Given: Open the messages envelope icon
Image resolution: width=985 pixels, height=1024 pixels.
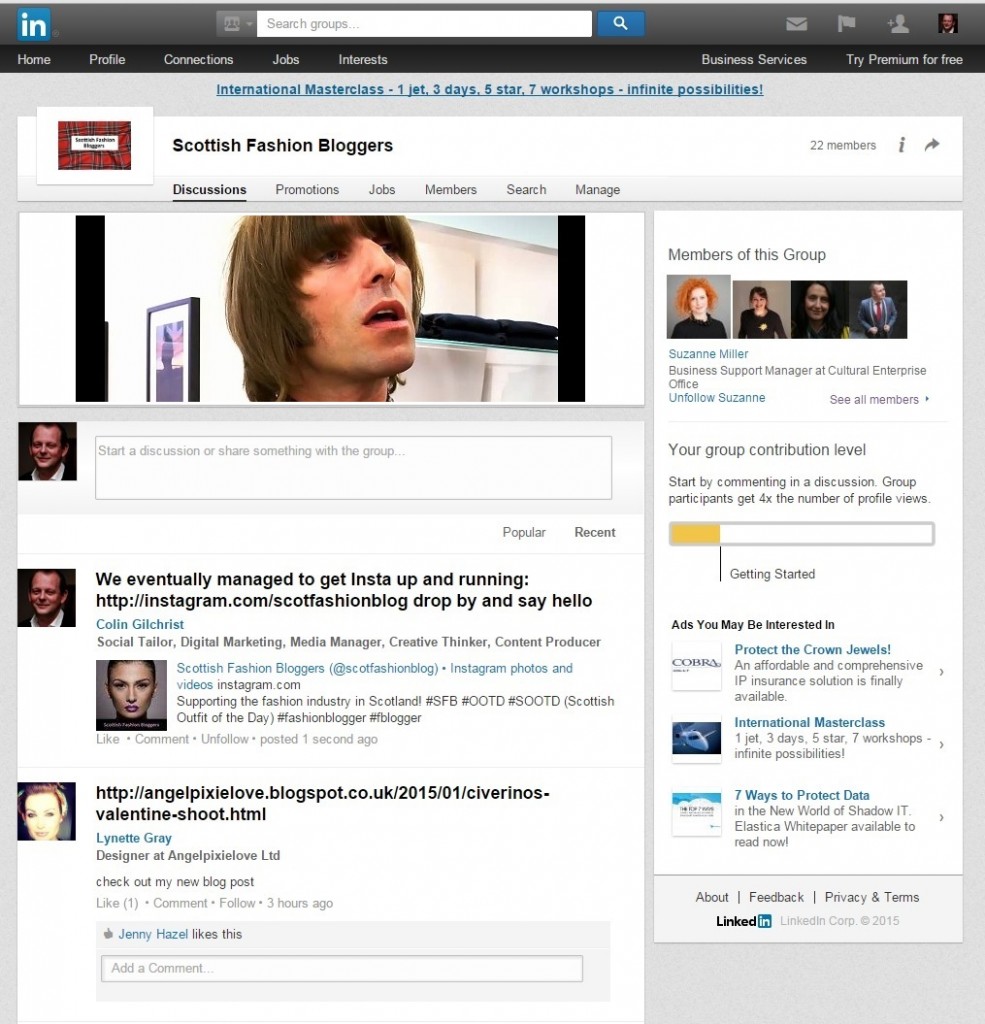Looking at the screenshot, I should click(796, 24).
